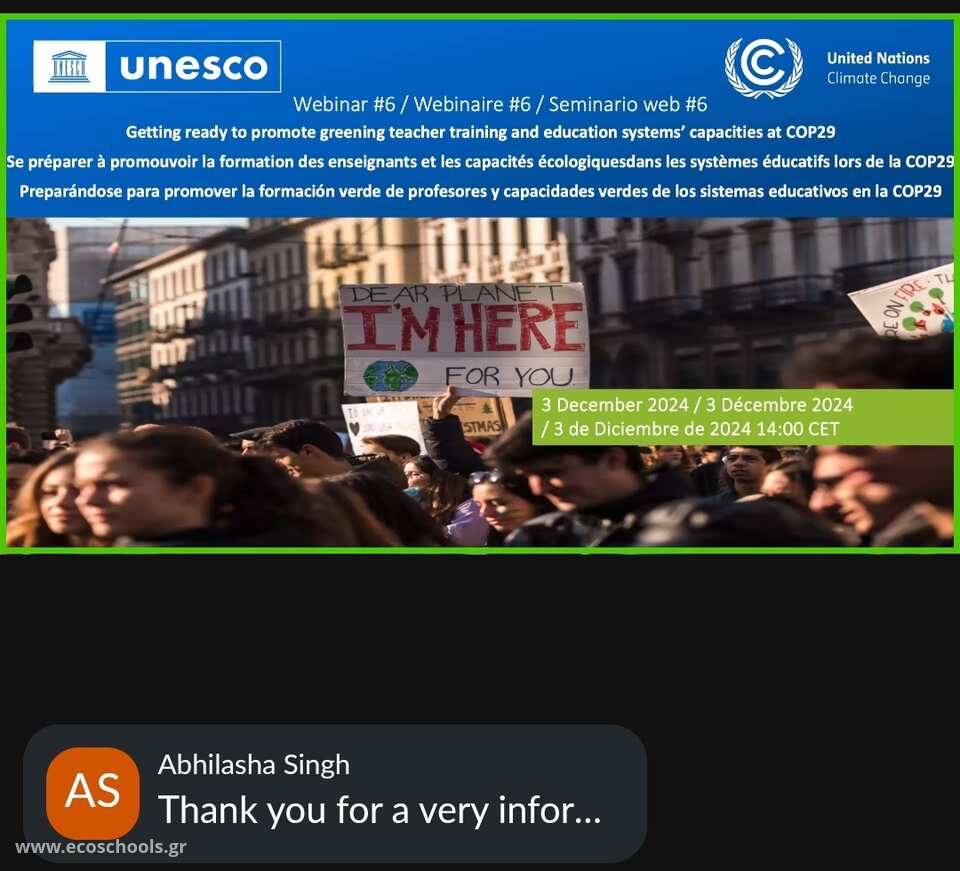The image size is (960, 871).
Task: Click the unesco wordmark
Action: [193, 67]
